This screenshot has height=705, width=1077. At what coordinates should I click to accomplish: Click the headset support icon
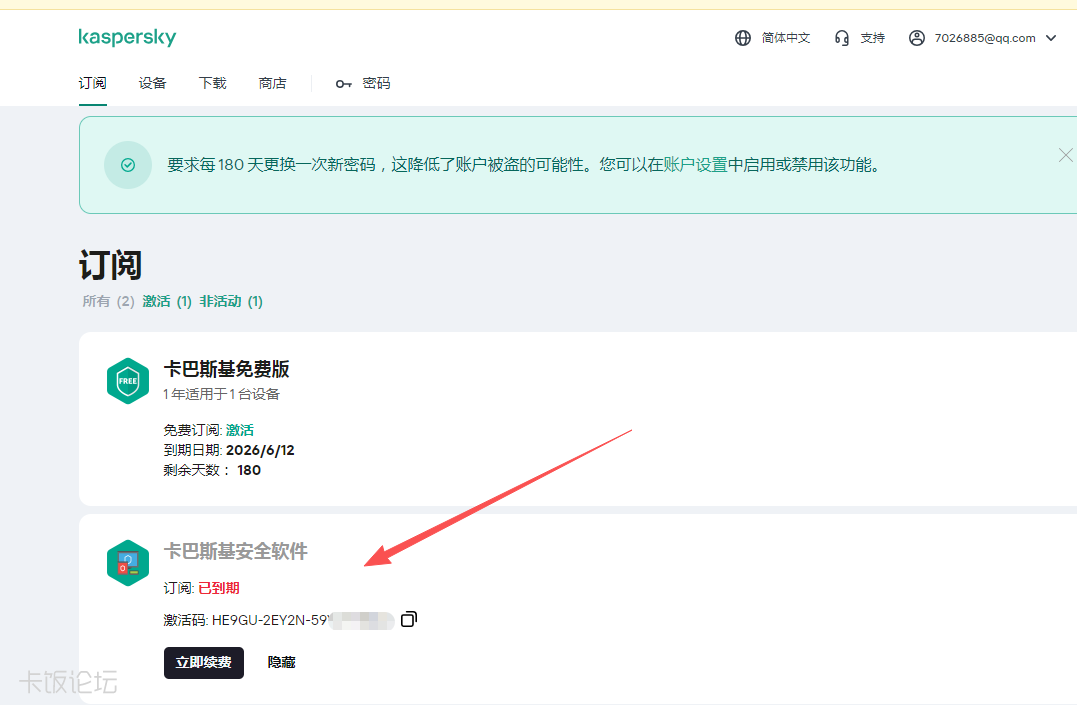tap(842, 38)
